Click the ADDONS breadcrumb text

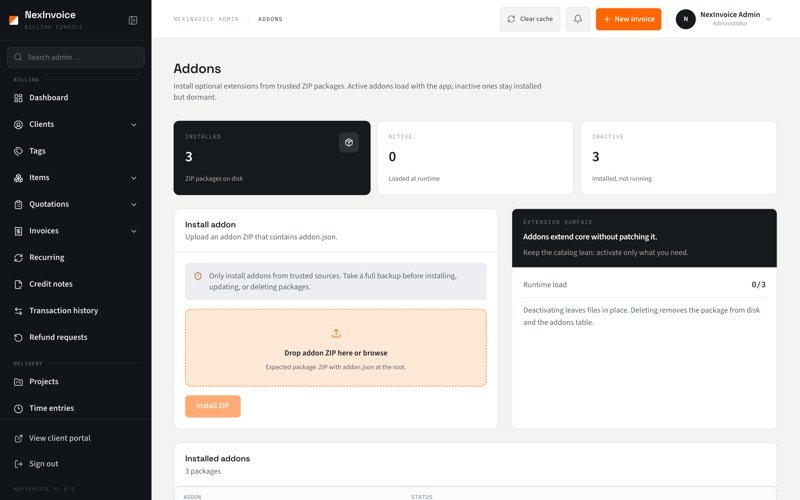pos(270,19)
